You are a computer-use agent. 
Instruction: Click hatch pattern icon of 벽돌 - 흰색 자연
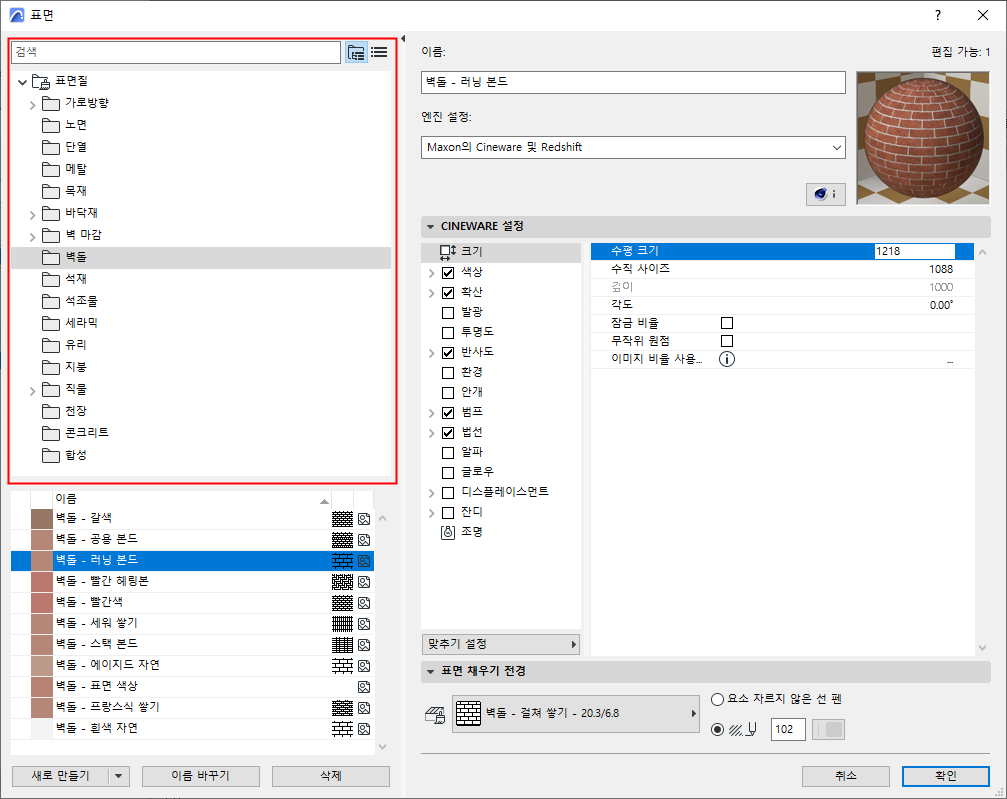(x=342, y=729)
